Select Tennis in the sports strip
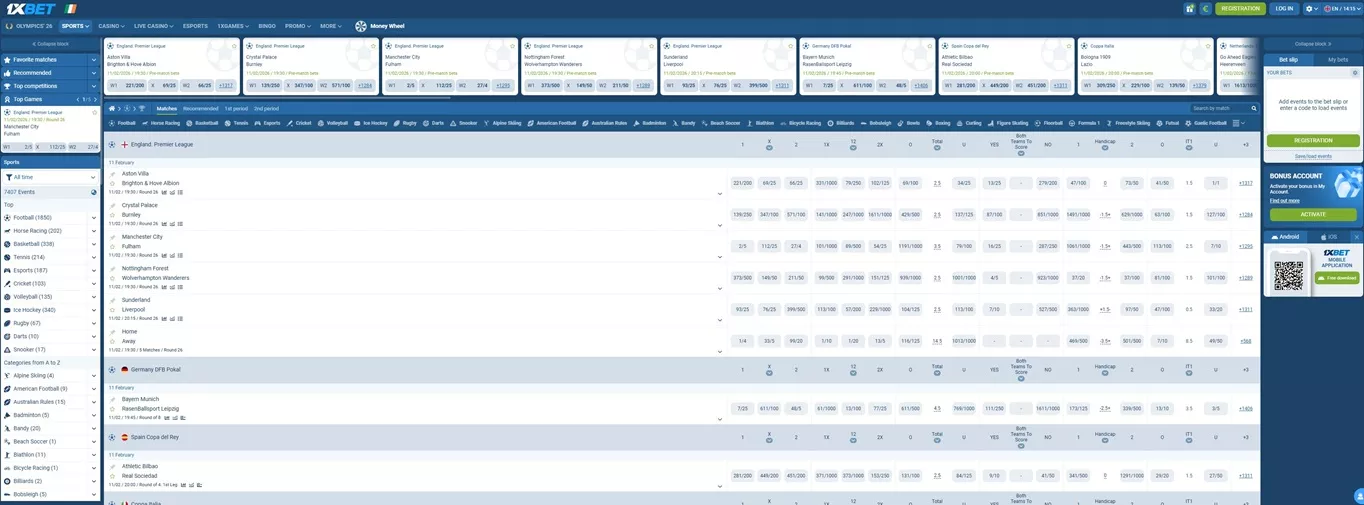Image resolution: width=1364 pixels, height=505 pixels. pyautogui.click(x=236, y=123)
